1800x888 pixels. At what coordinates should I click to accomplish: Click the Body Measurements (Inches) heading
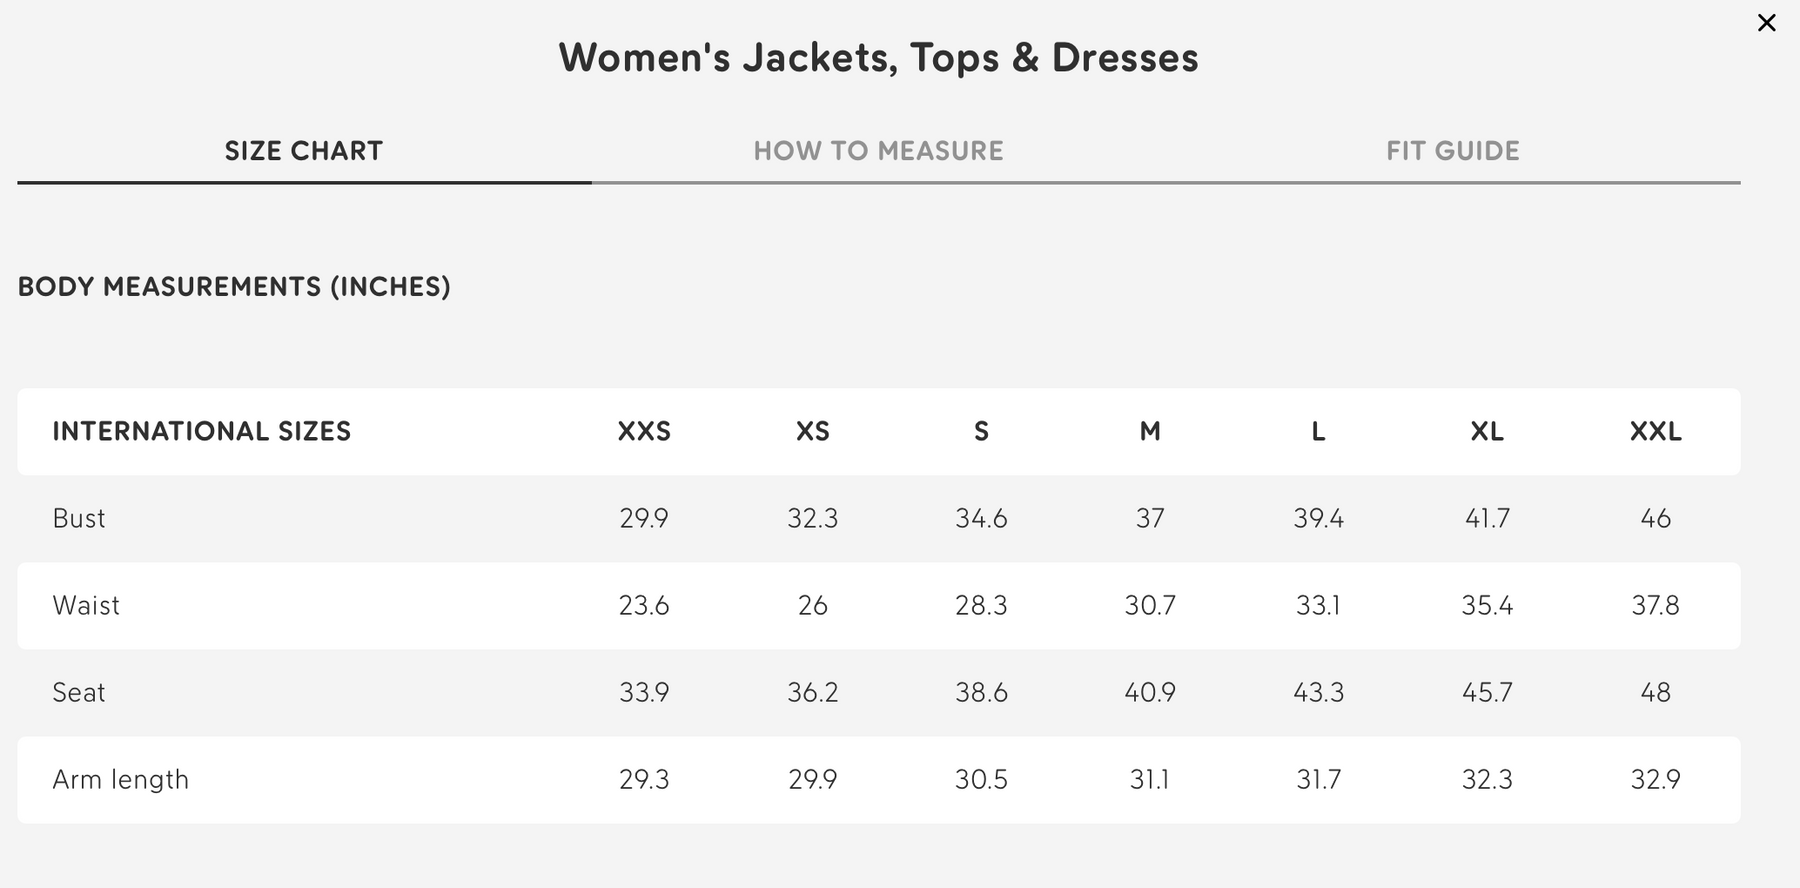234,287
